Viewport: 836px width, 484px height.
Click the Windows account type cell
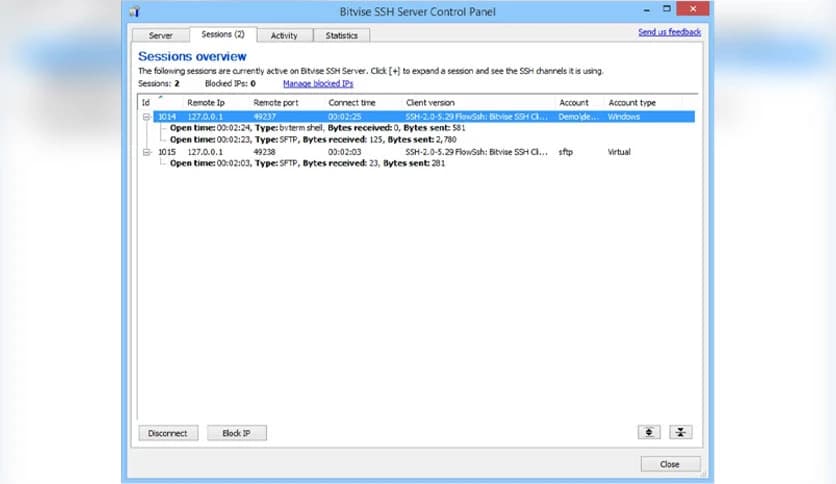coord(624,117)
